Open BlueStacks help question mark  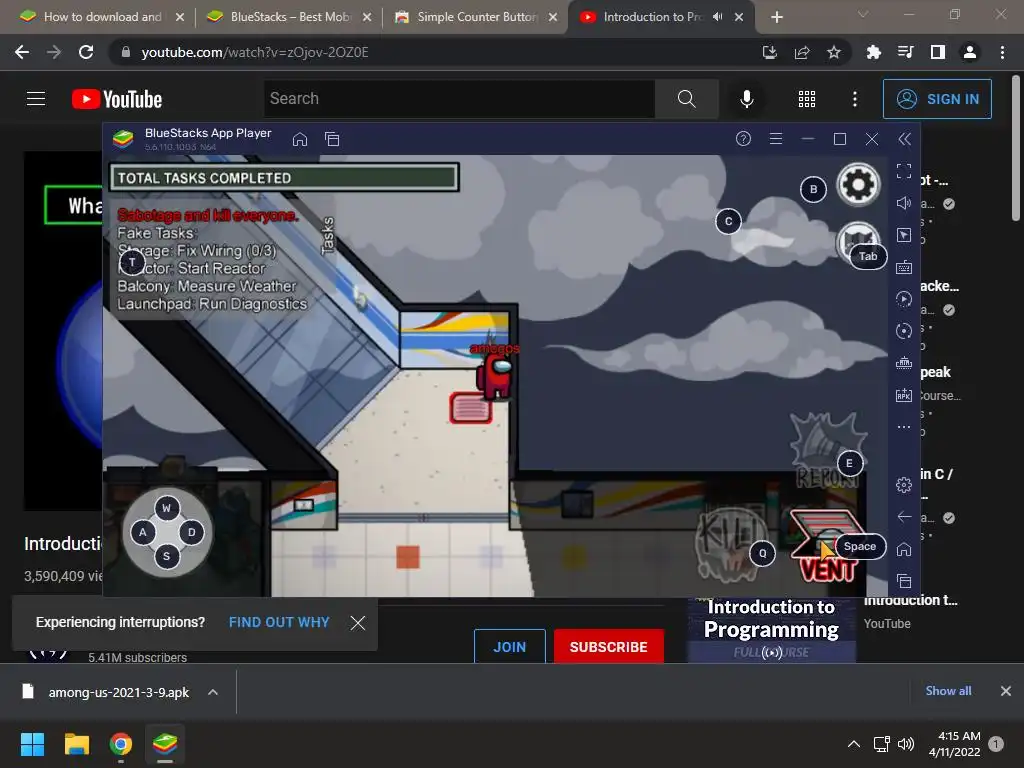click(743, 138)
